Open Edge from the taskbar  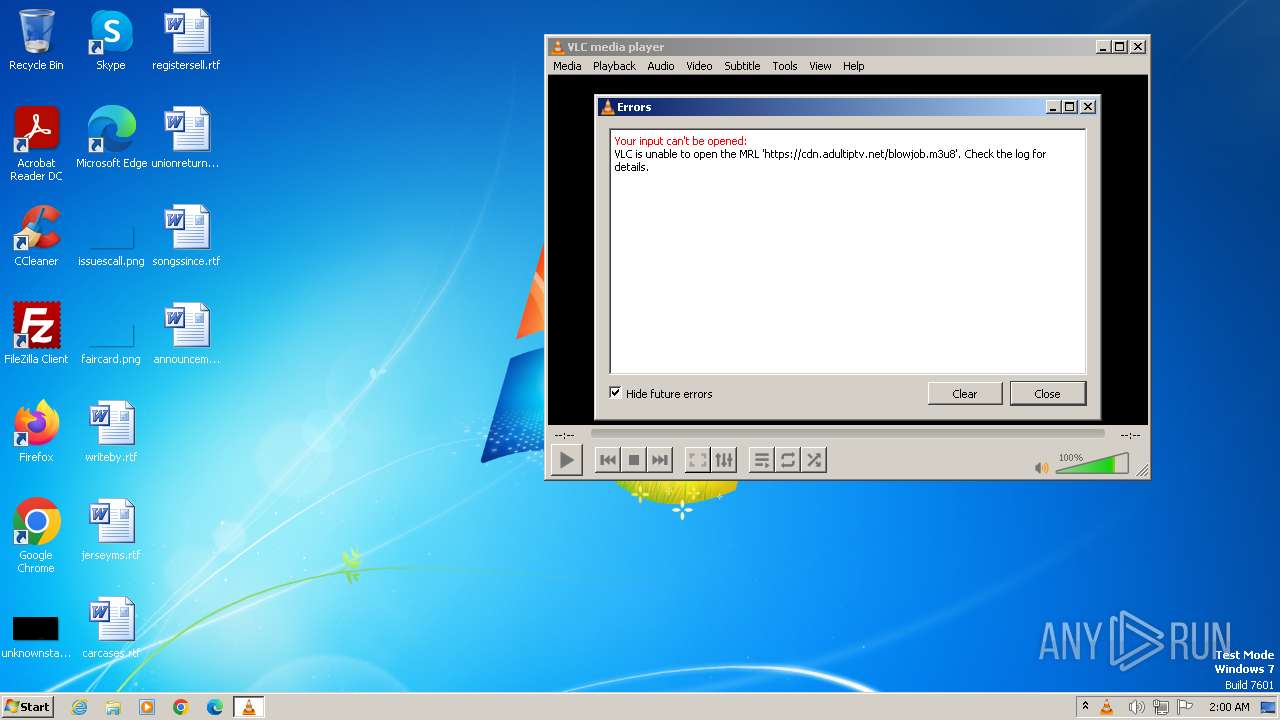point(215,707)
